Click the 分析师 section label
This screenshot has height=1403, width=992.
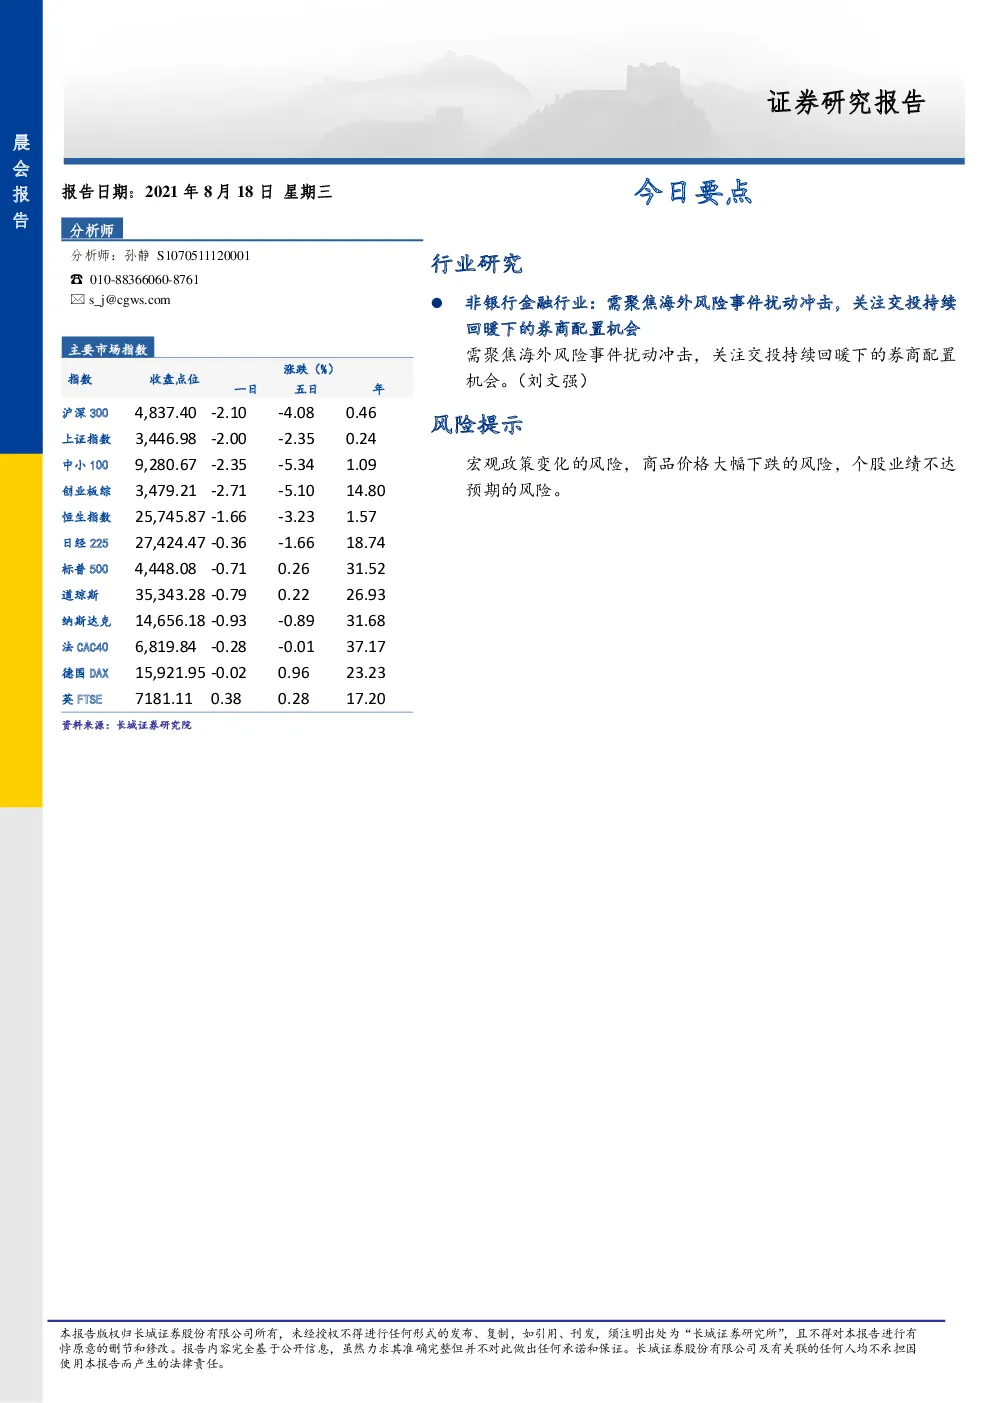(92, 230)
